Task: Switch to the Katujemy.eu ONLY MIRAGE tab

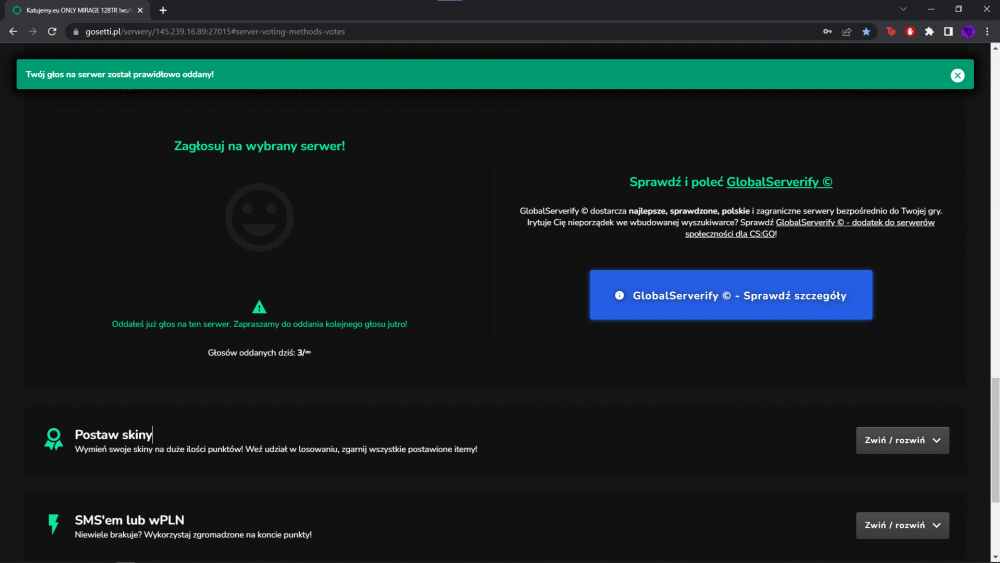Action: point(78,10)
